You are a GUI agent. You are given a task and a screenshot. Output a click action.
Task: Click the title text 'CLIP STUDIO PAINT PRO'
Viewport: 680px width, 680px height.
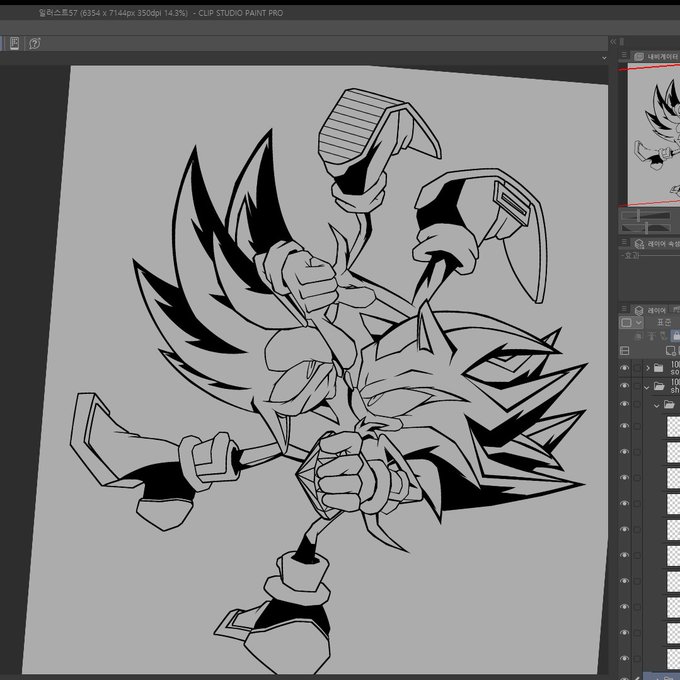[241, 13]
